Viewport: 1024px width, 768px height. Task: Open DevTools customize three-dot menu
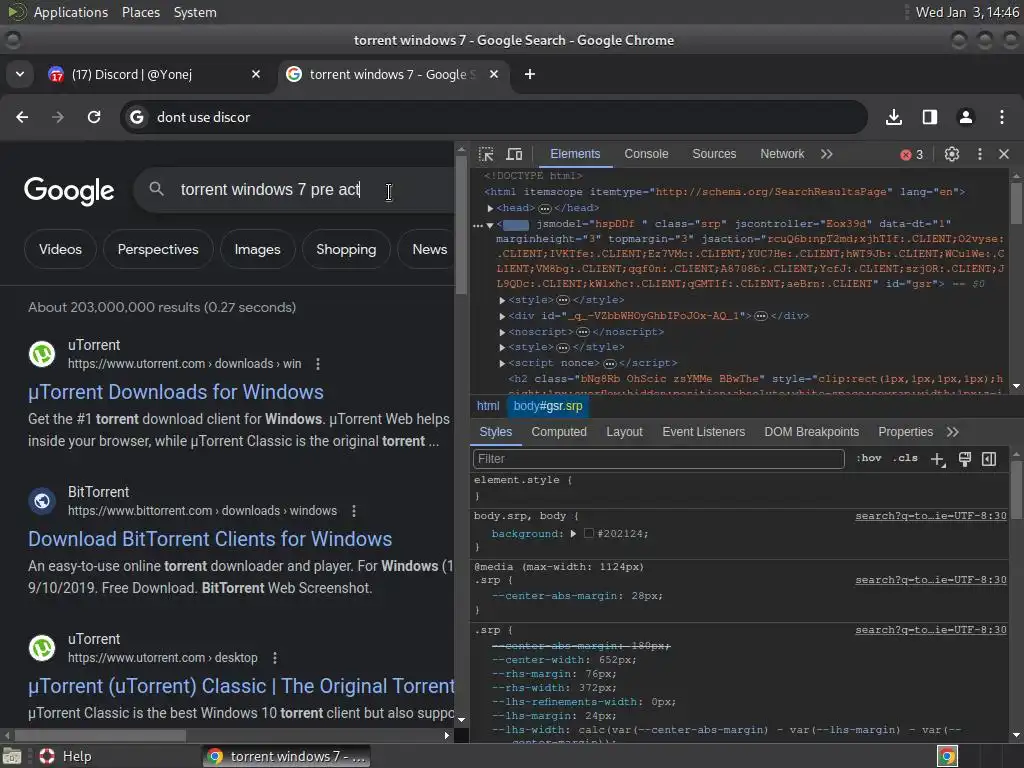[980, 154]
